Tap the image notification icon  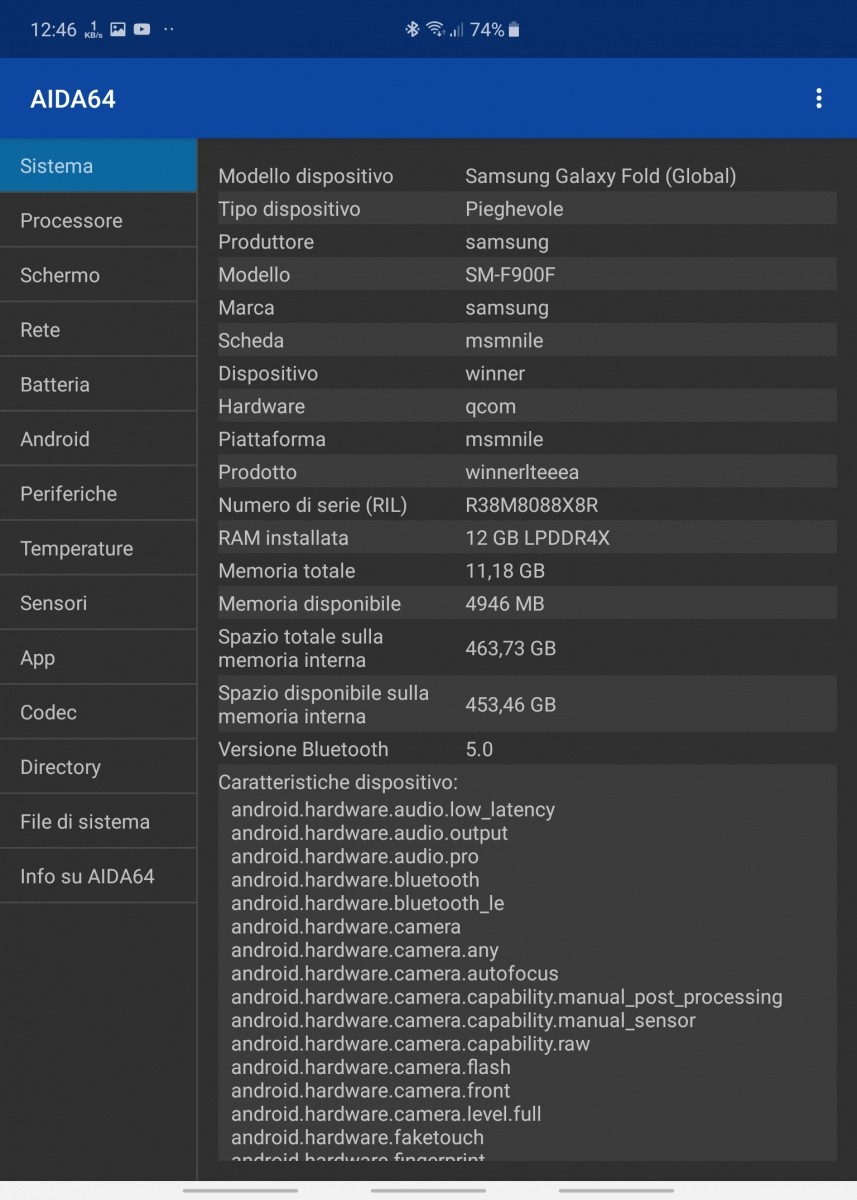tap(118, 30)
